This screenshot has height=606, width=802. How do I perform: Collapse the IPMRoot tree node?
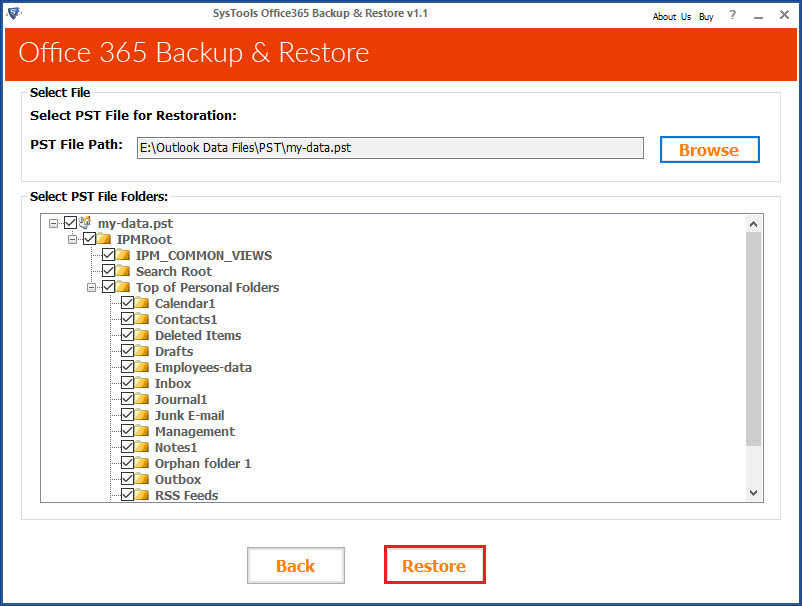(73, 239)
